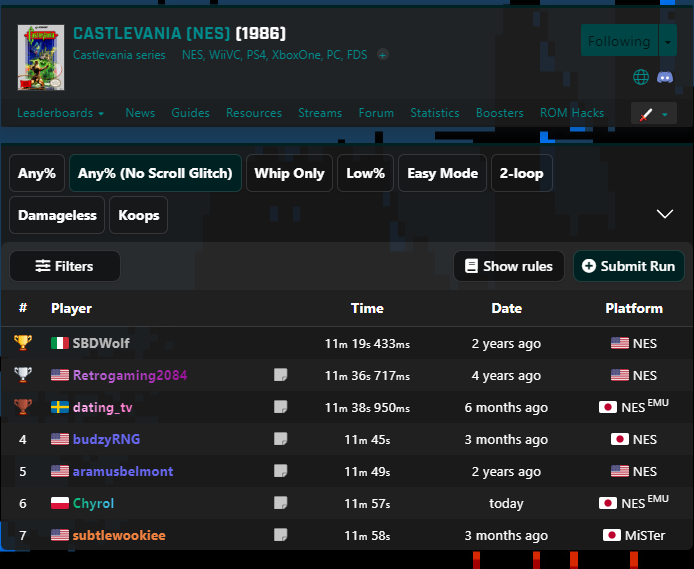694x569 pixels.
Task: Open the Discord server icon
Action: click(x=665, y=77)
